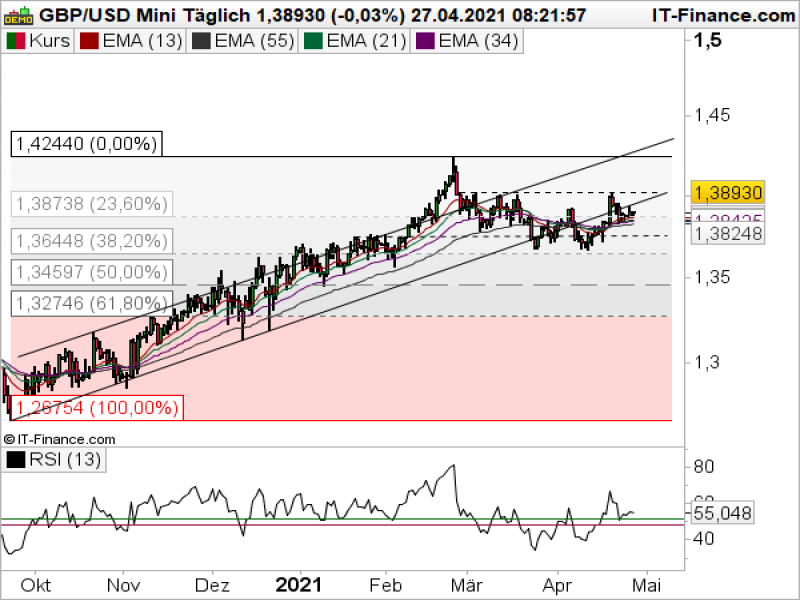Click the Kurs green-red color swatch
This screenshot has height=600, width=800.
click(15, 41)
